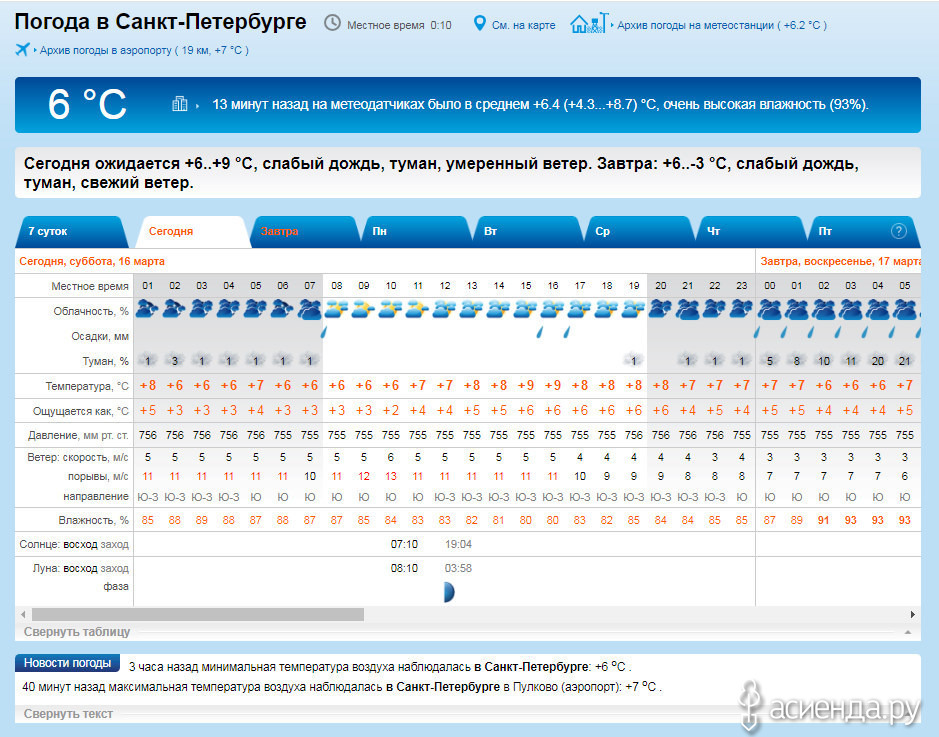Select the Сегодня tab
The image size is (939, 737).
pyautogui.click(x=192, y=232)
